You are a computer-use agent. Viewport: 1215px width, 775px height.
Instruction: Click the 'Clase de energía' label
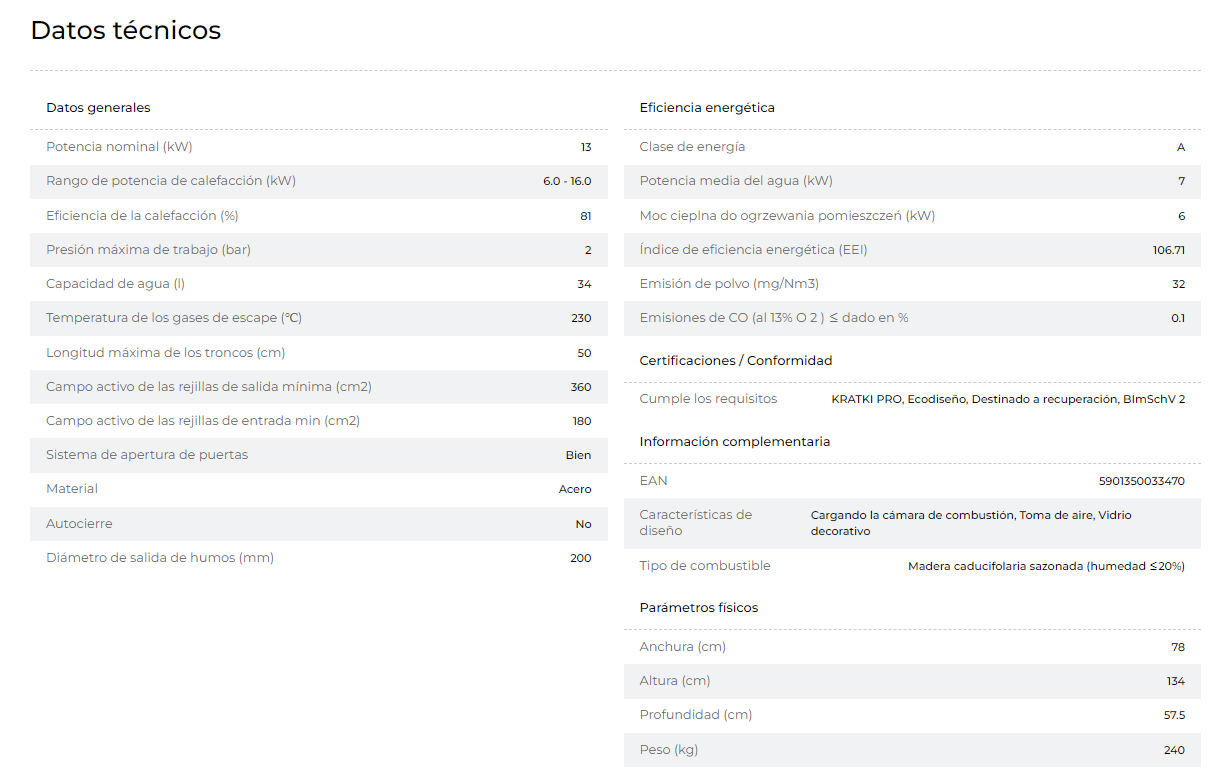692,147
